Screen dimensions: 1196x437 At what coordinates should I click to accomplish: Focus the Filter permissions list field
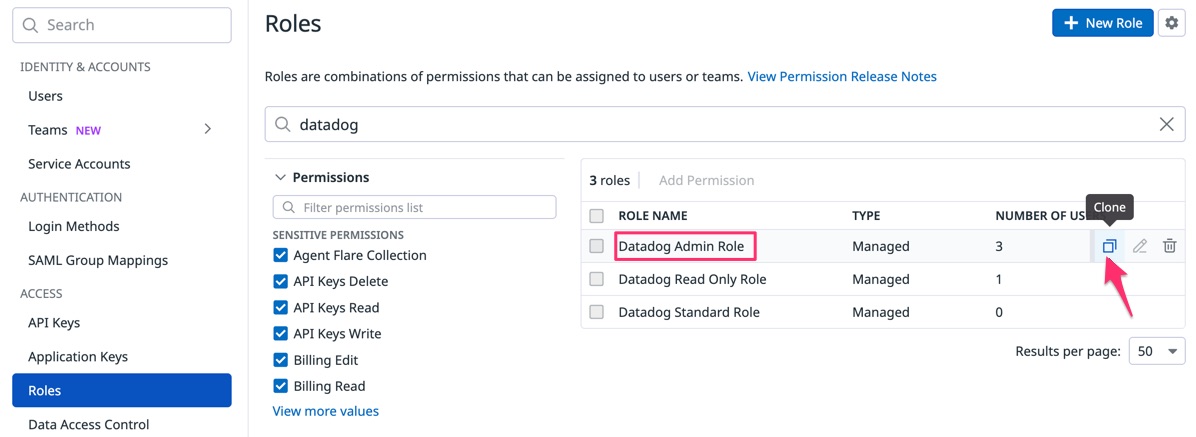coord(420,207)
